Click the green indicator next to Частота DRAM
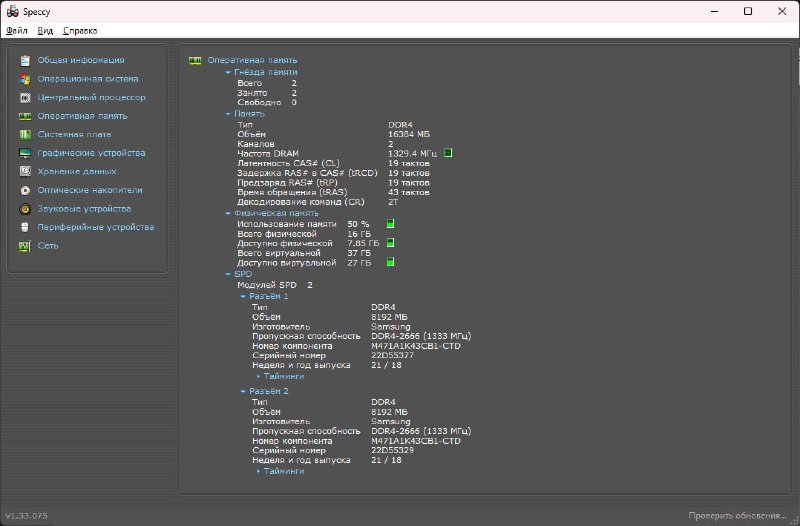 coord(448,153)
